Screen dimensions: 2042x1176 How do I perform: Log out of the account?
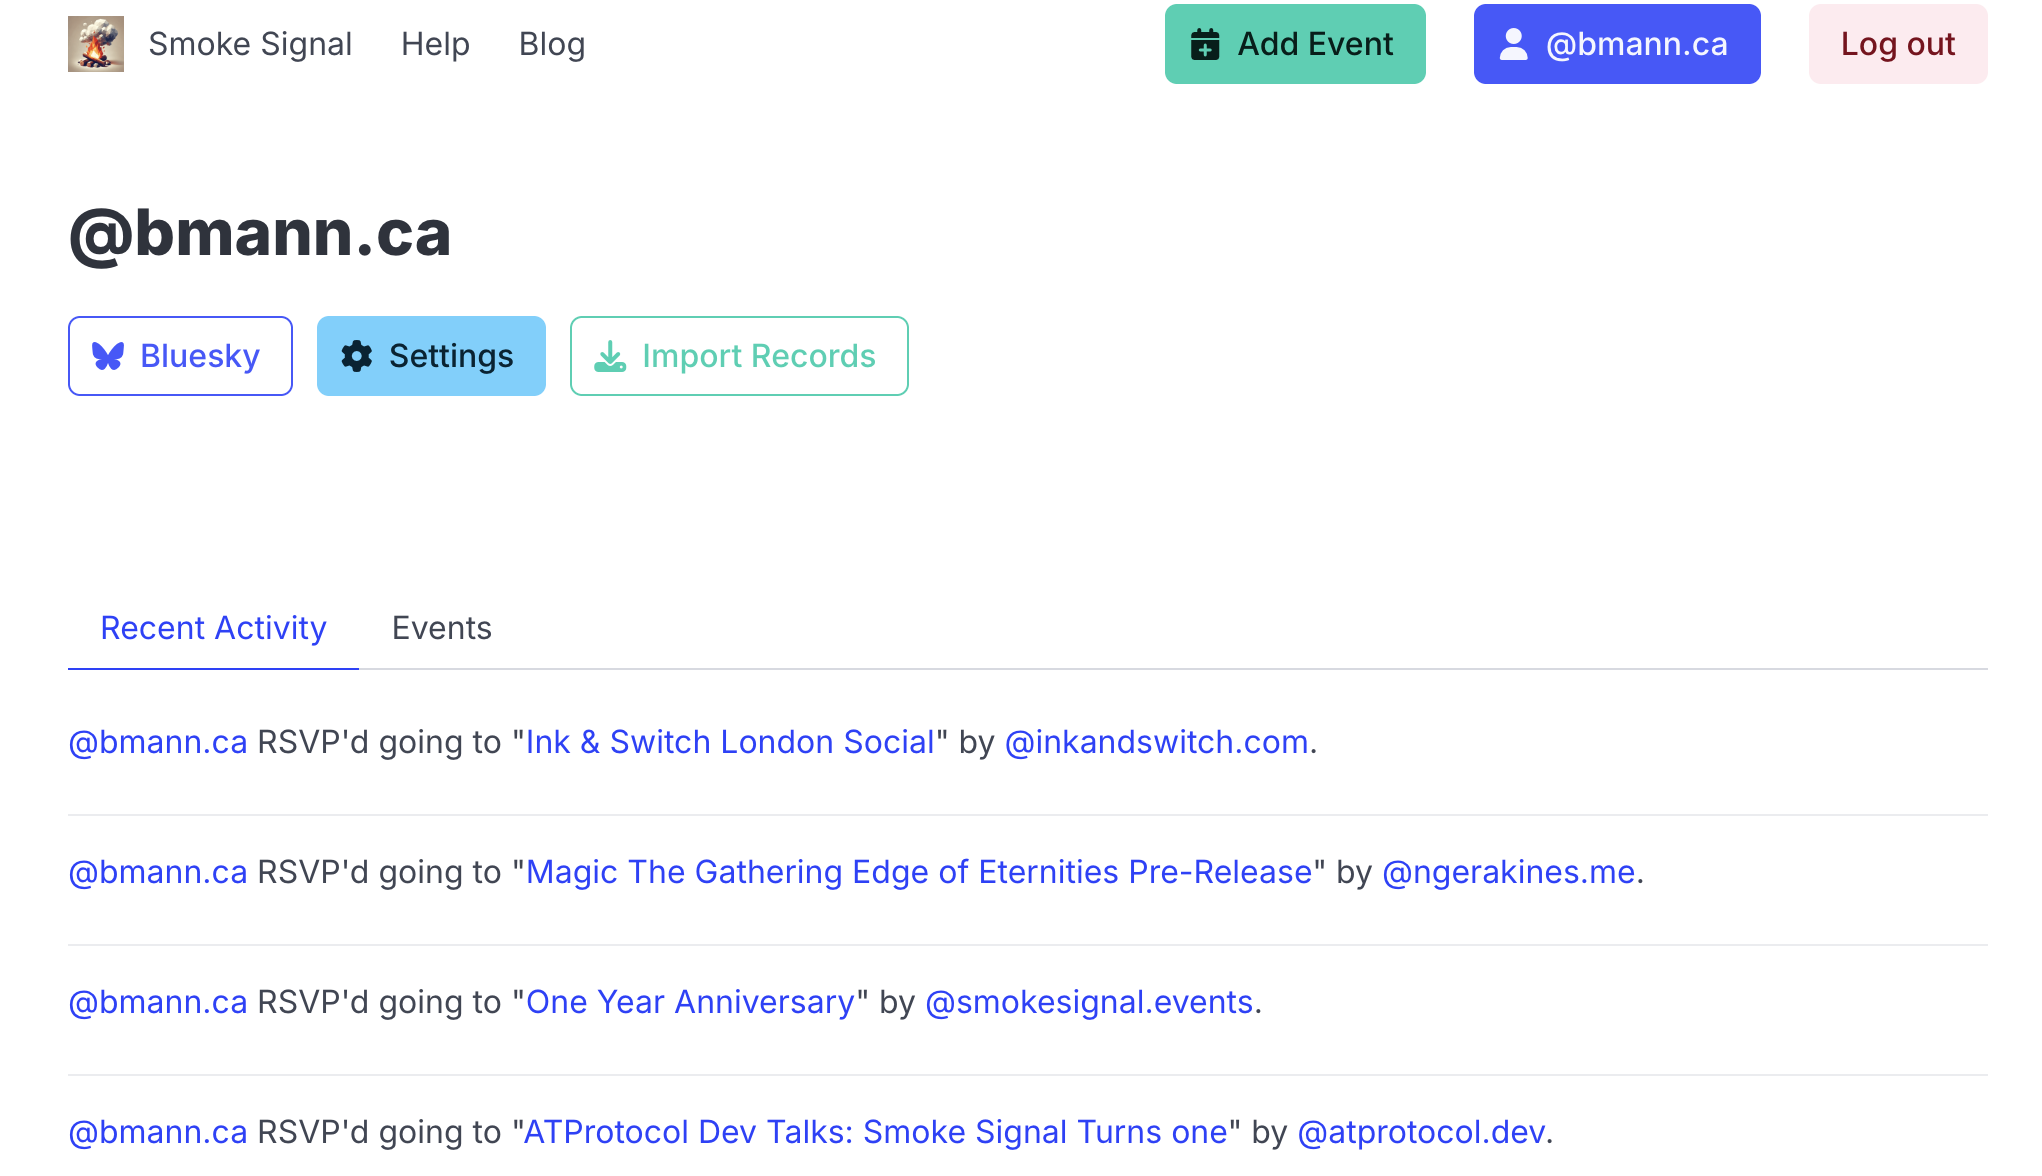coord(1898,44)
